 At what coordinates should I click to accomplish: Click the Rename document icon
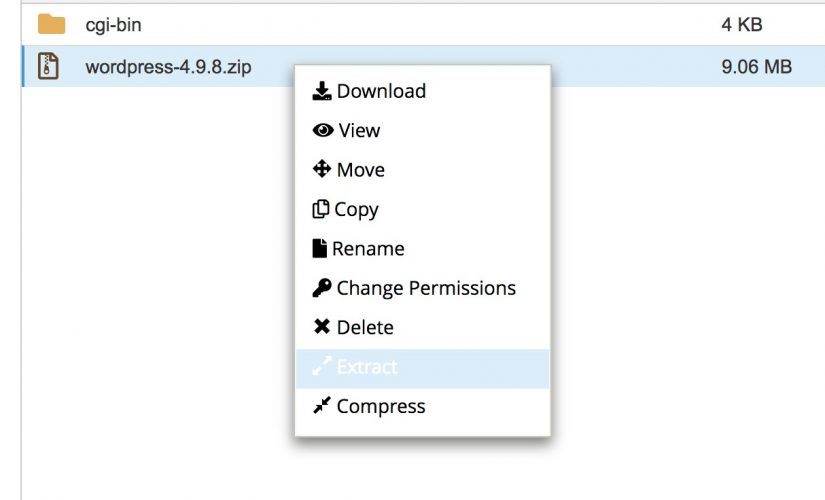click(319, 248)
